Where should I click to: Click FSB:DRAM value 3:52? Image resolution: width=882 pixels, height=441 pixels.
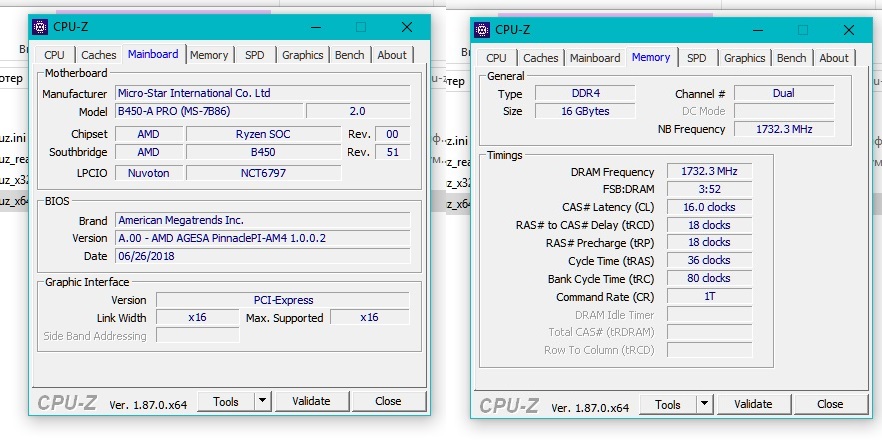tap(709, 189)
